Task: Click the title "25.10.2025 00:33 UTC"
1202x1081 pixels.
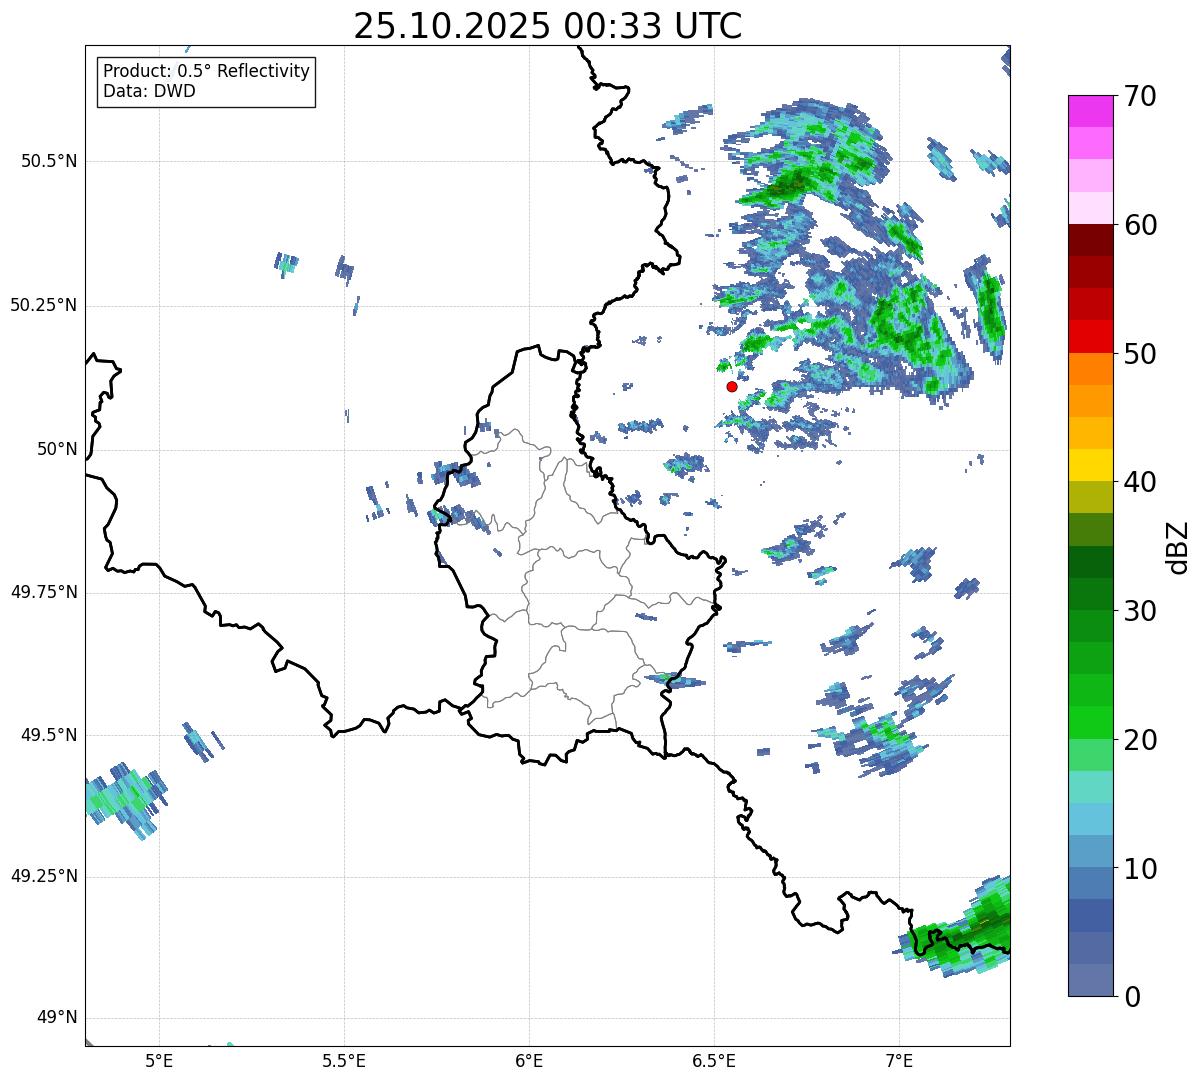Action: pyautogui.click(x=548, y=26)
